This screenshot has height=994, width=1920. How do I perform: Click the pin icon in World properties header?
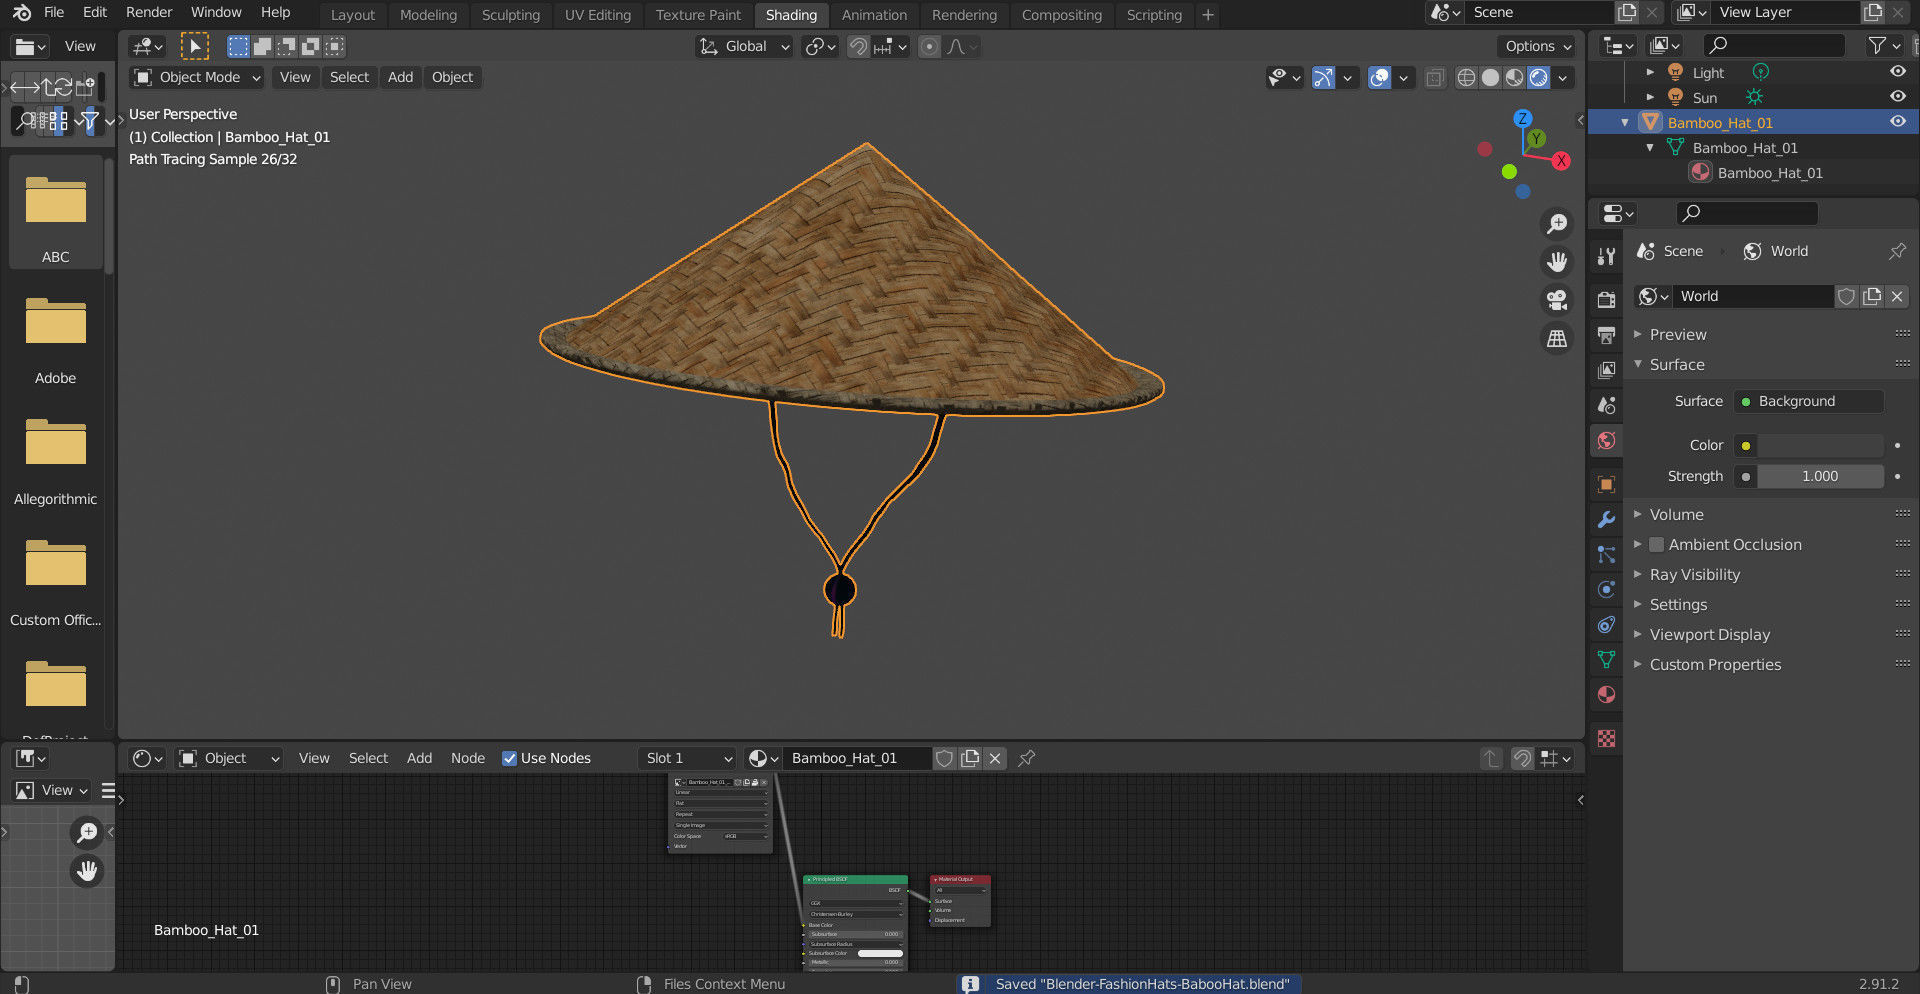click(x=1897, y=251)
